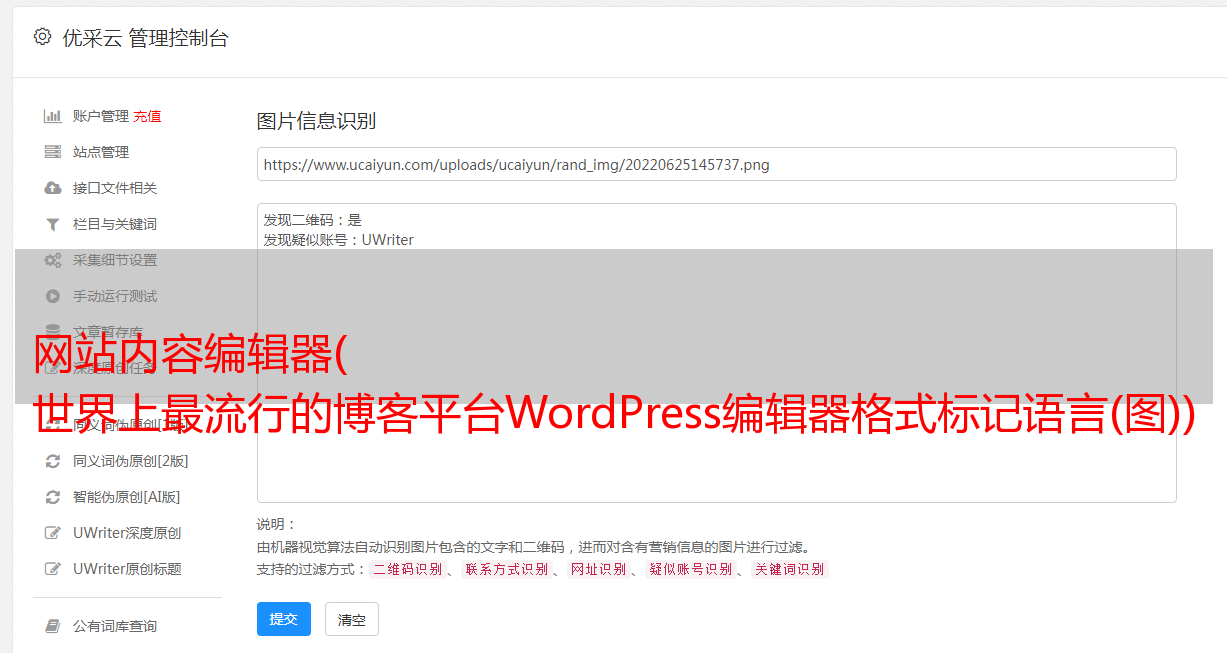Click the refresh icon for 智能伪原创[AI版]
Image resolution: width=1227 pixels, height=653 pixels.
53,497
